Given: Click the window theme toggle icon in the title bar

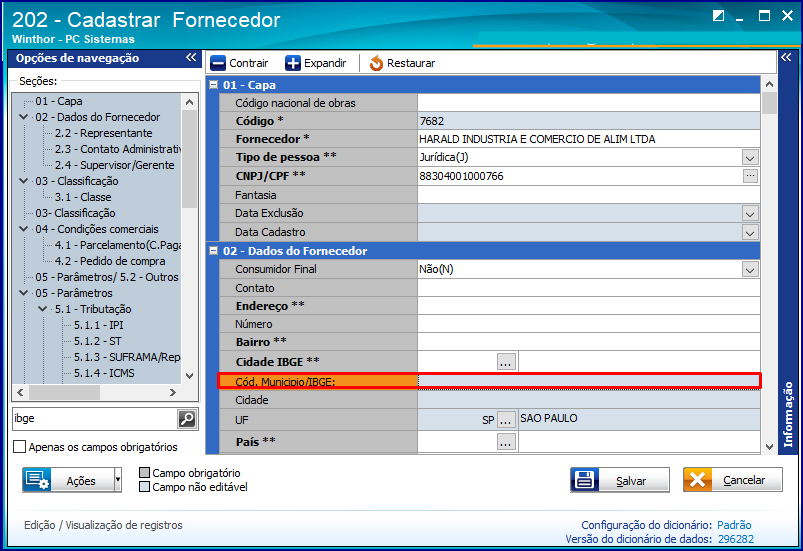Looking at the screenshot, I should pyautogui.click(x=718, y=16).
